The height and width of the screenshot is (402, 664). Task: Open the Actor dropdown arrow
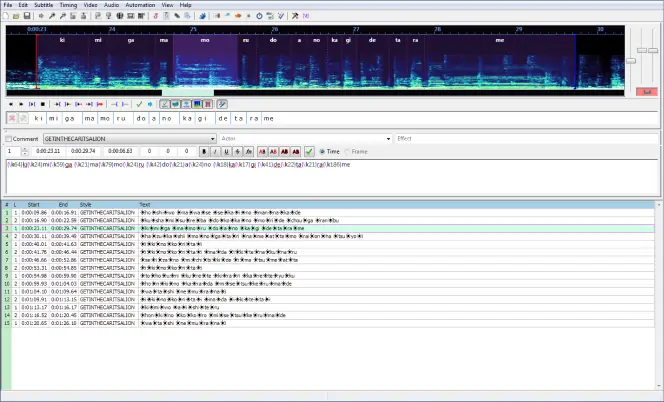(388, 139)
